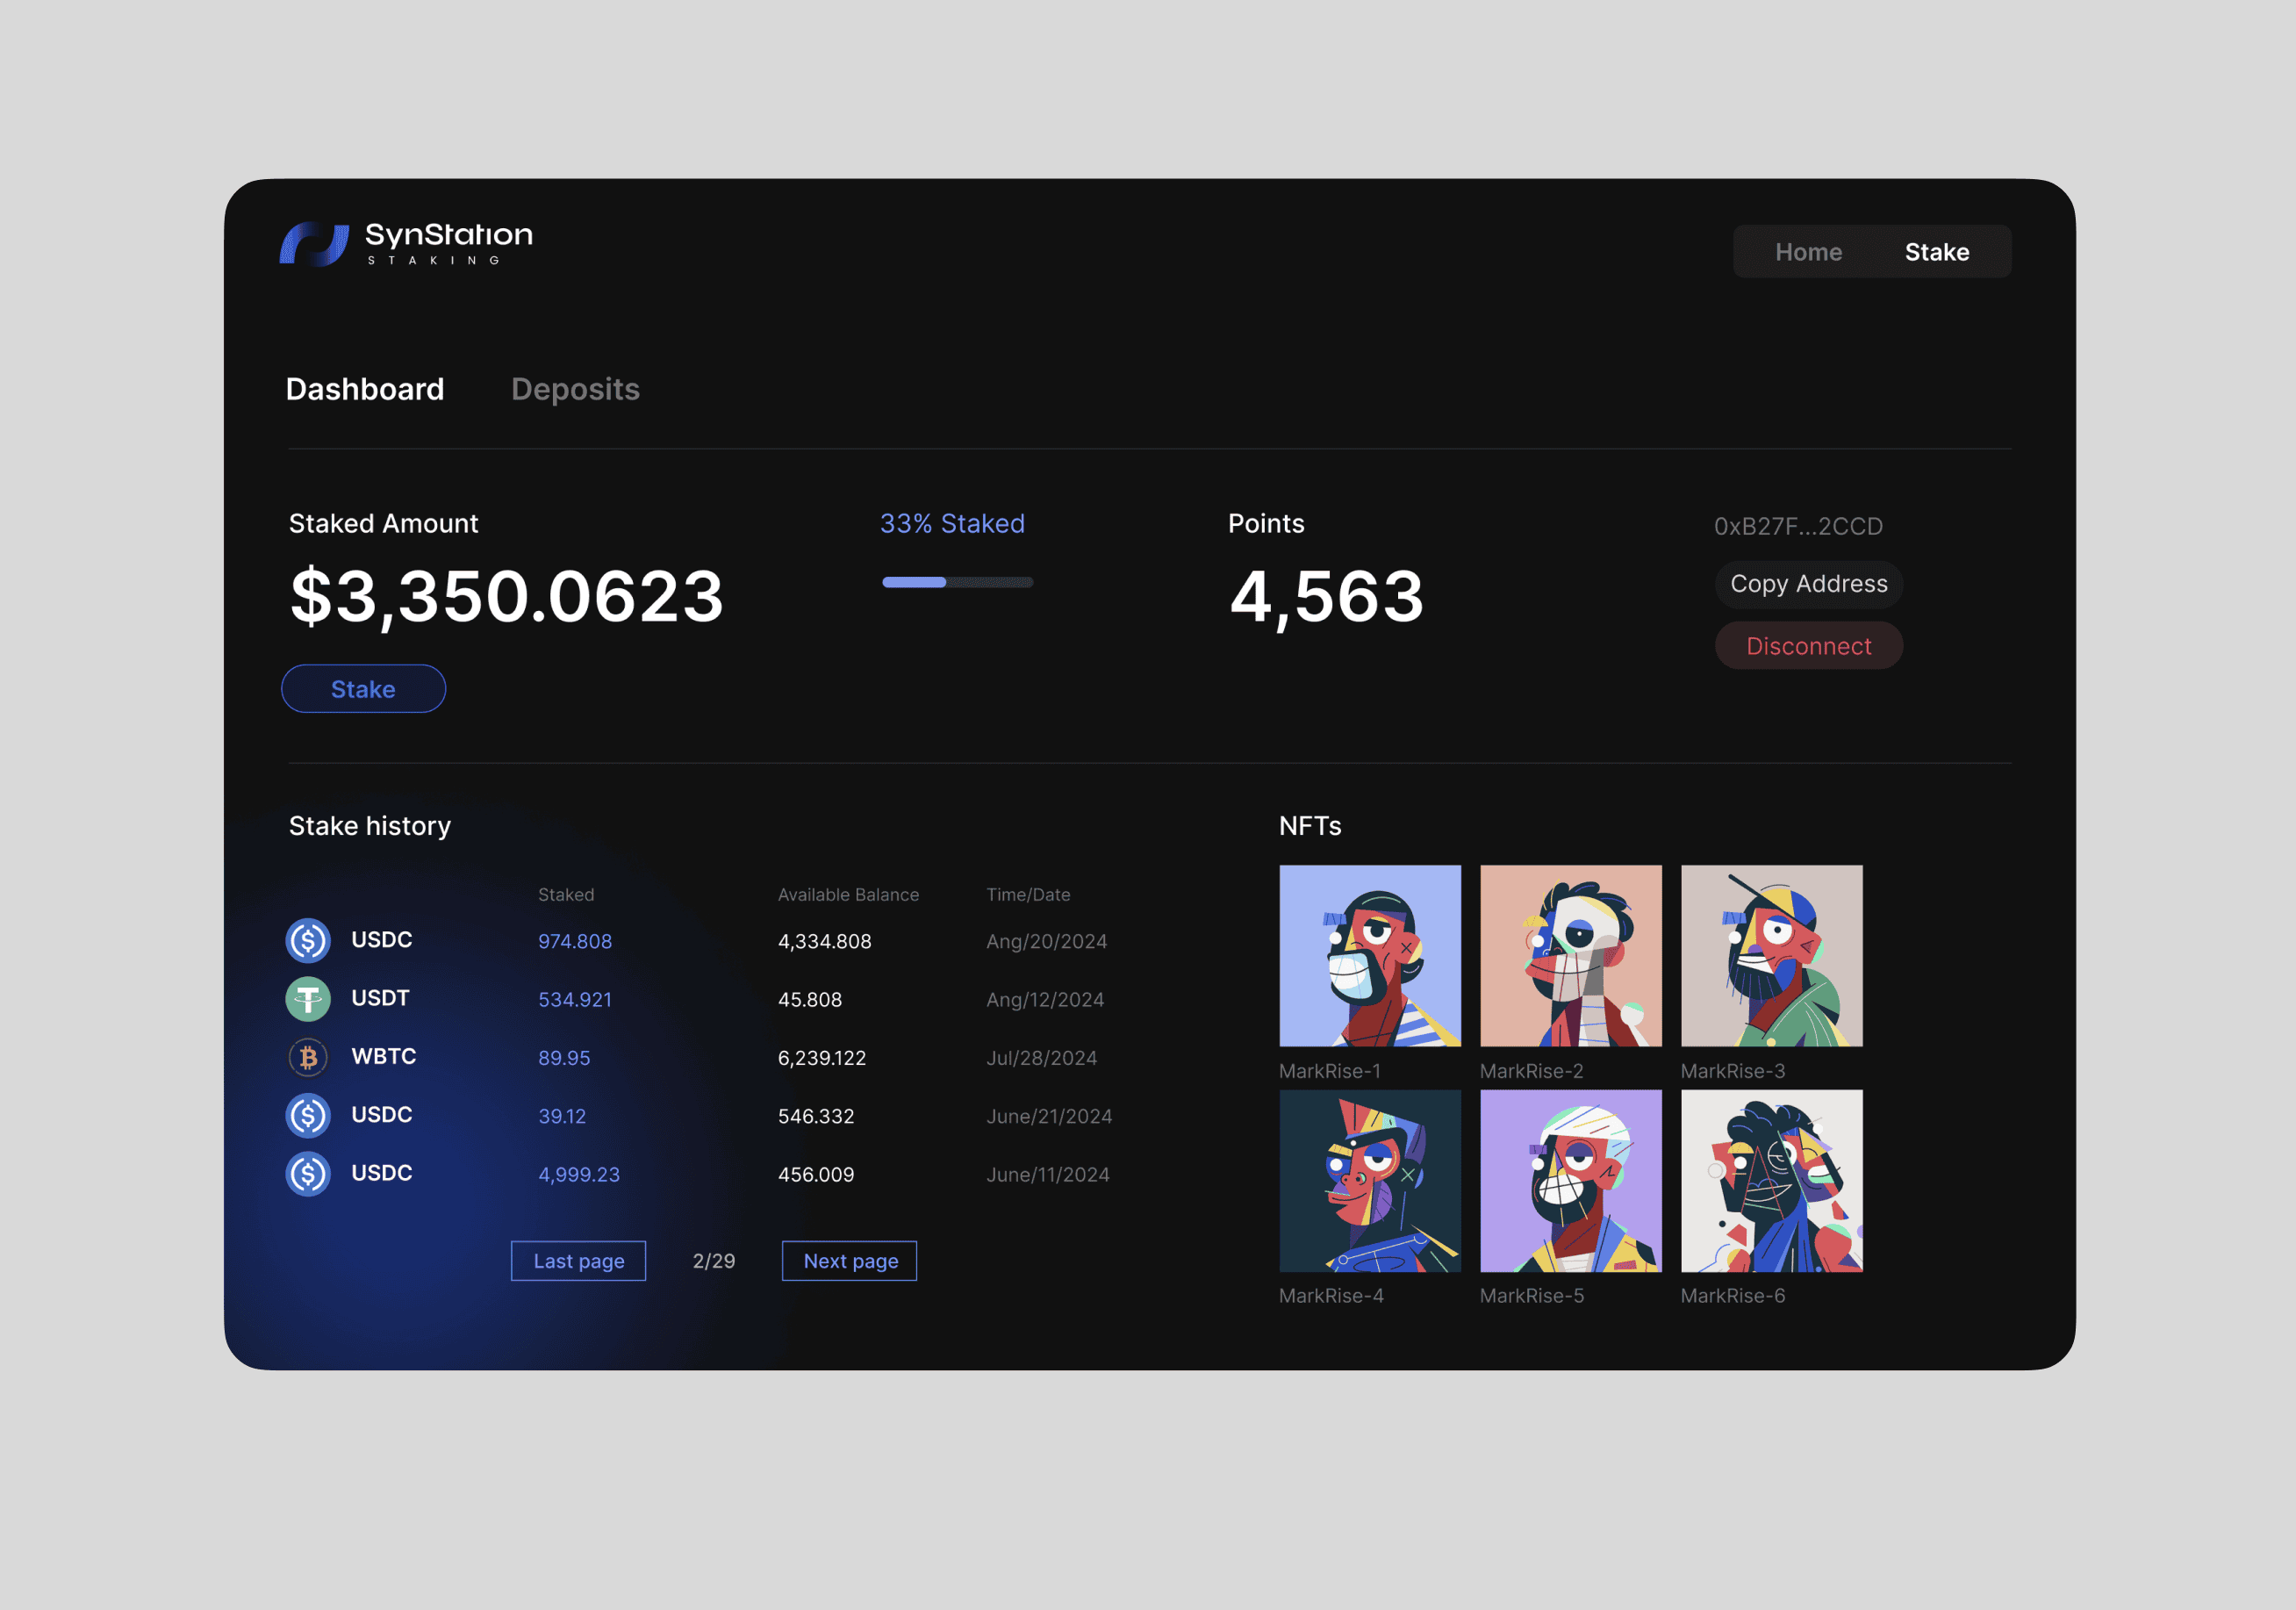Open the MarkRise-1 NFT thumbnail
2296x1610 pixels.
click(1370, 955)
